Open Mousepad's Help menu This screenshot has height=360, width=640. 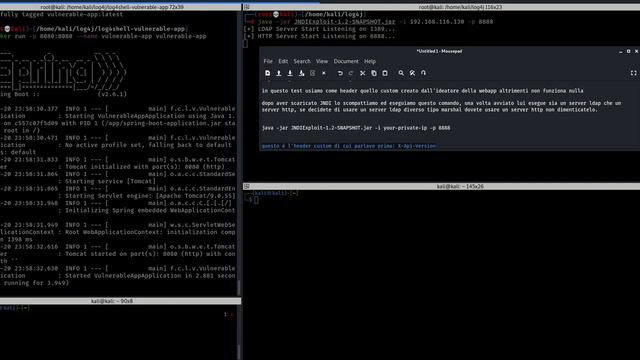click(370, 61)
